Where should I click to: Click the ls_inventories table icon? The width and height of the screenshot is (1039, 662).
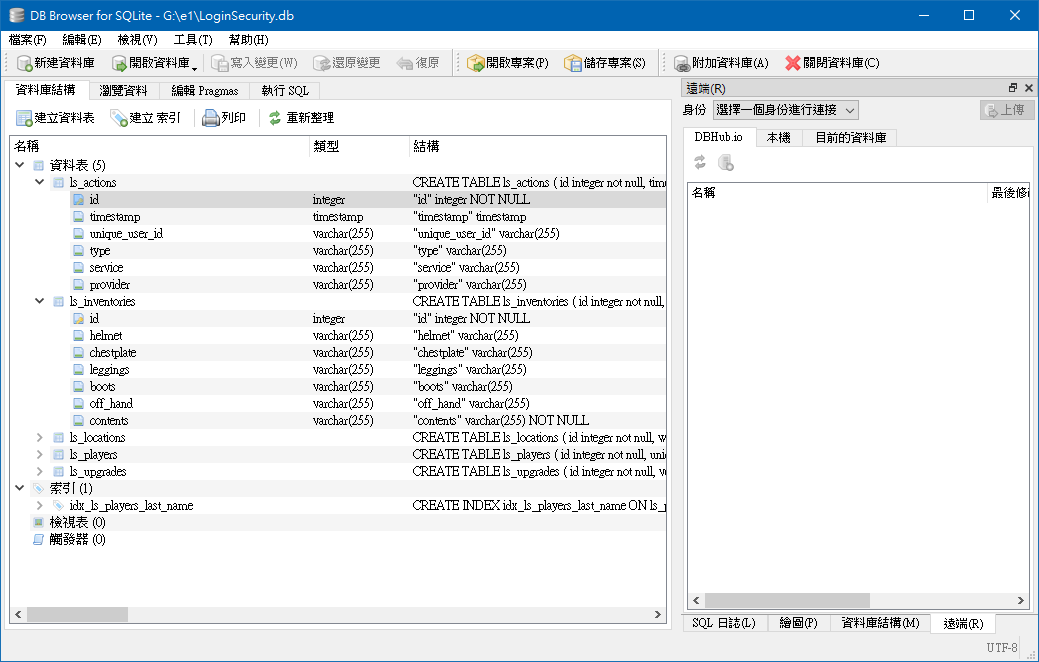pos(58,302)
